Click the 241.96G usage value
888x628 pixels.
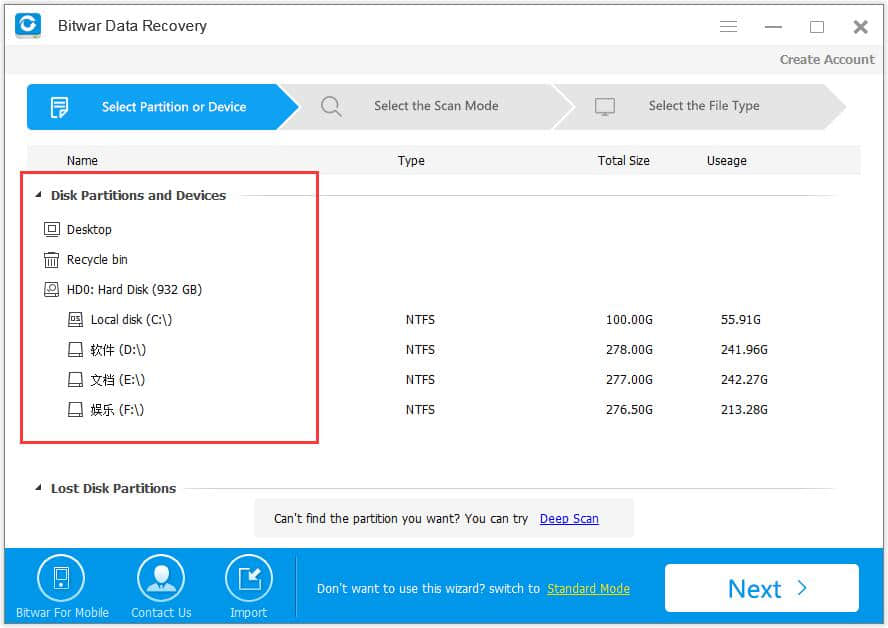[x=744, y=349]
